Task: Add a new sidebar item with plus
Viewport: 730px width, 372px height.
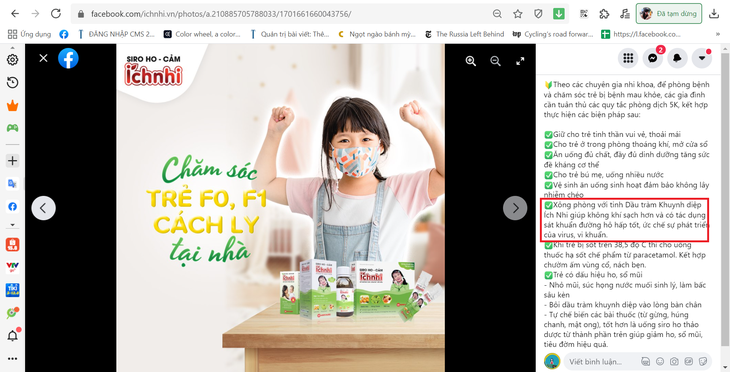Action: tap(13, 161)
